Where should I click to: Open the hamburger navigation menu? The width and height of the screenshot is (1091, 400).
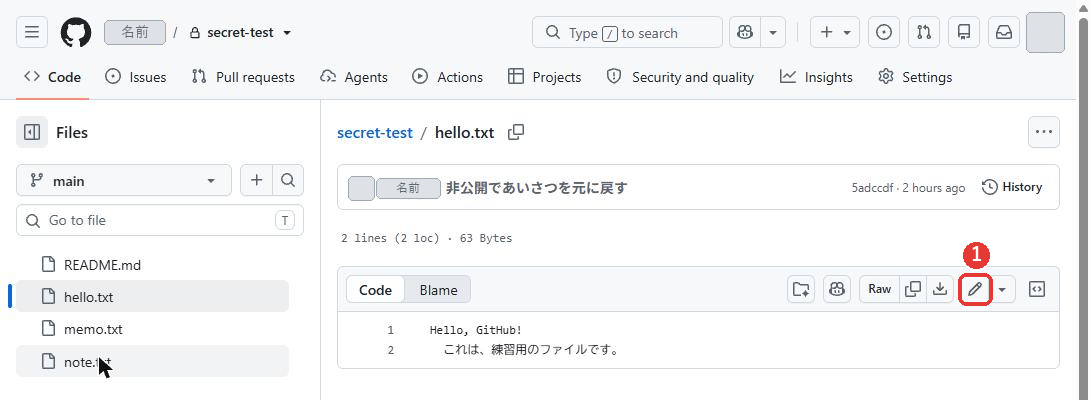(x=32, y=33)
